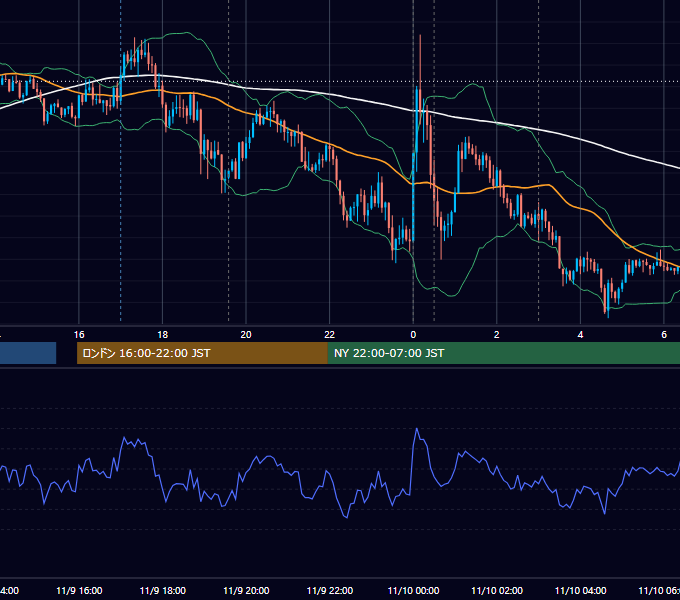Click the "4" hour label on price chart axis

click(580, 335)
